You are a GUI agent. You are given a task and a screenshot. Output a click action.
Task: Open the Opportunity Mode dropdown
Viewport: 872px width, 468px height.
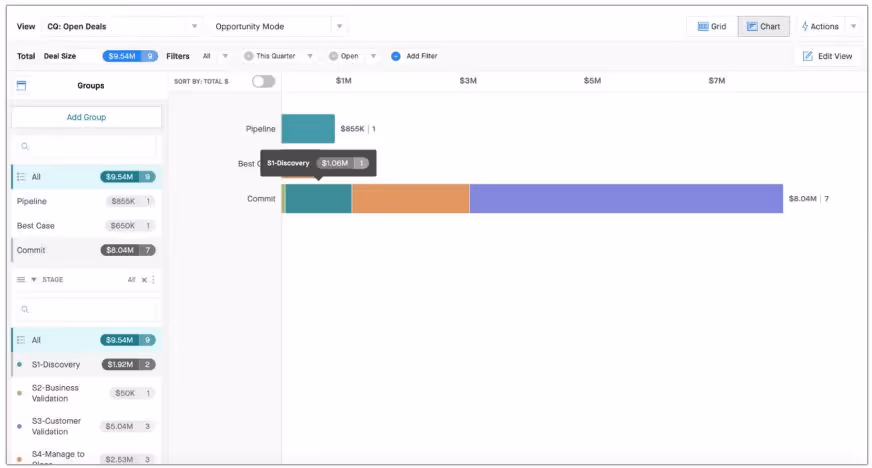click(278, 26)
